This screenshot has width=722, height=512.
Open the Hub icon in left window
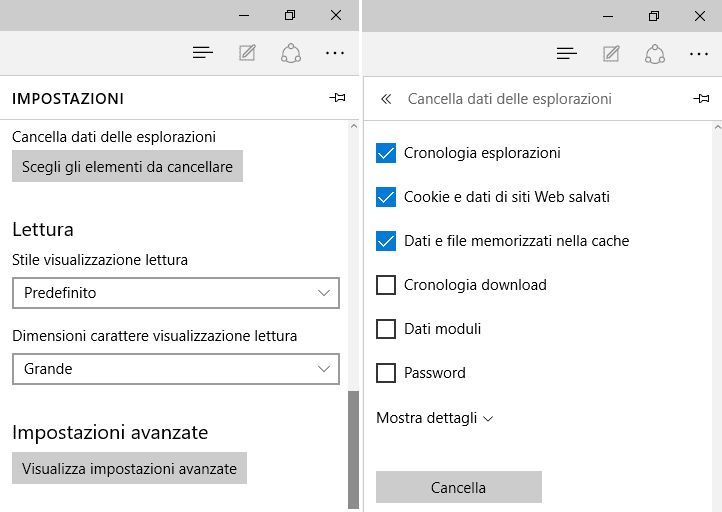point(203,53)
